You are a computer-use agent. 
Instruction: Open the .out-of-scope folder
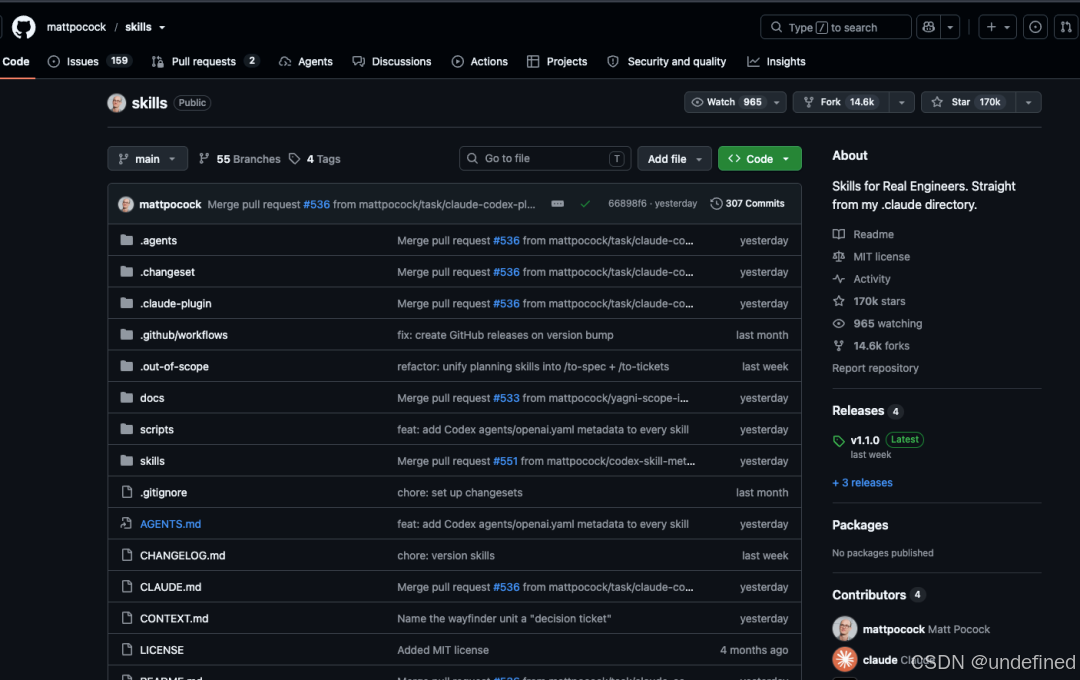tap(174, 367)
